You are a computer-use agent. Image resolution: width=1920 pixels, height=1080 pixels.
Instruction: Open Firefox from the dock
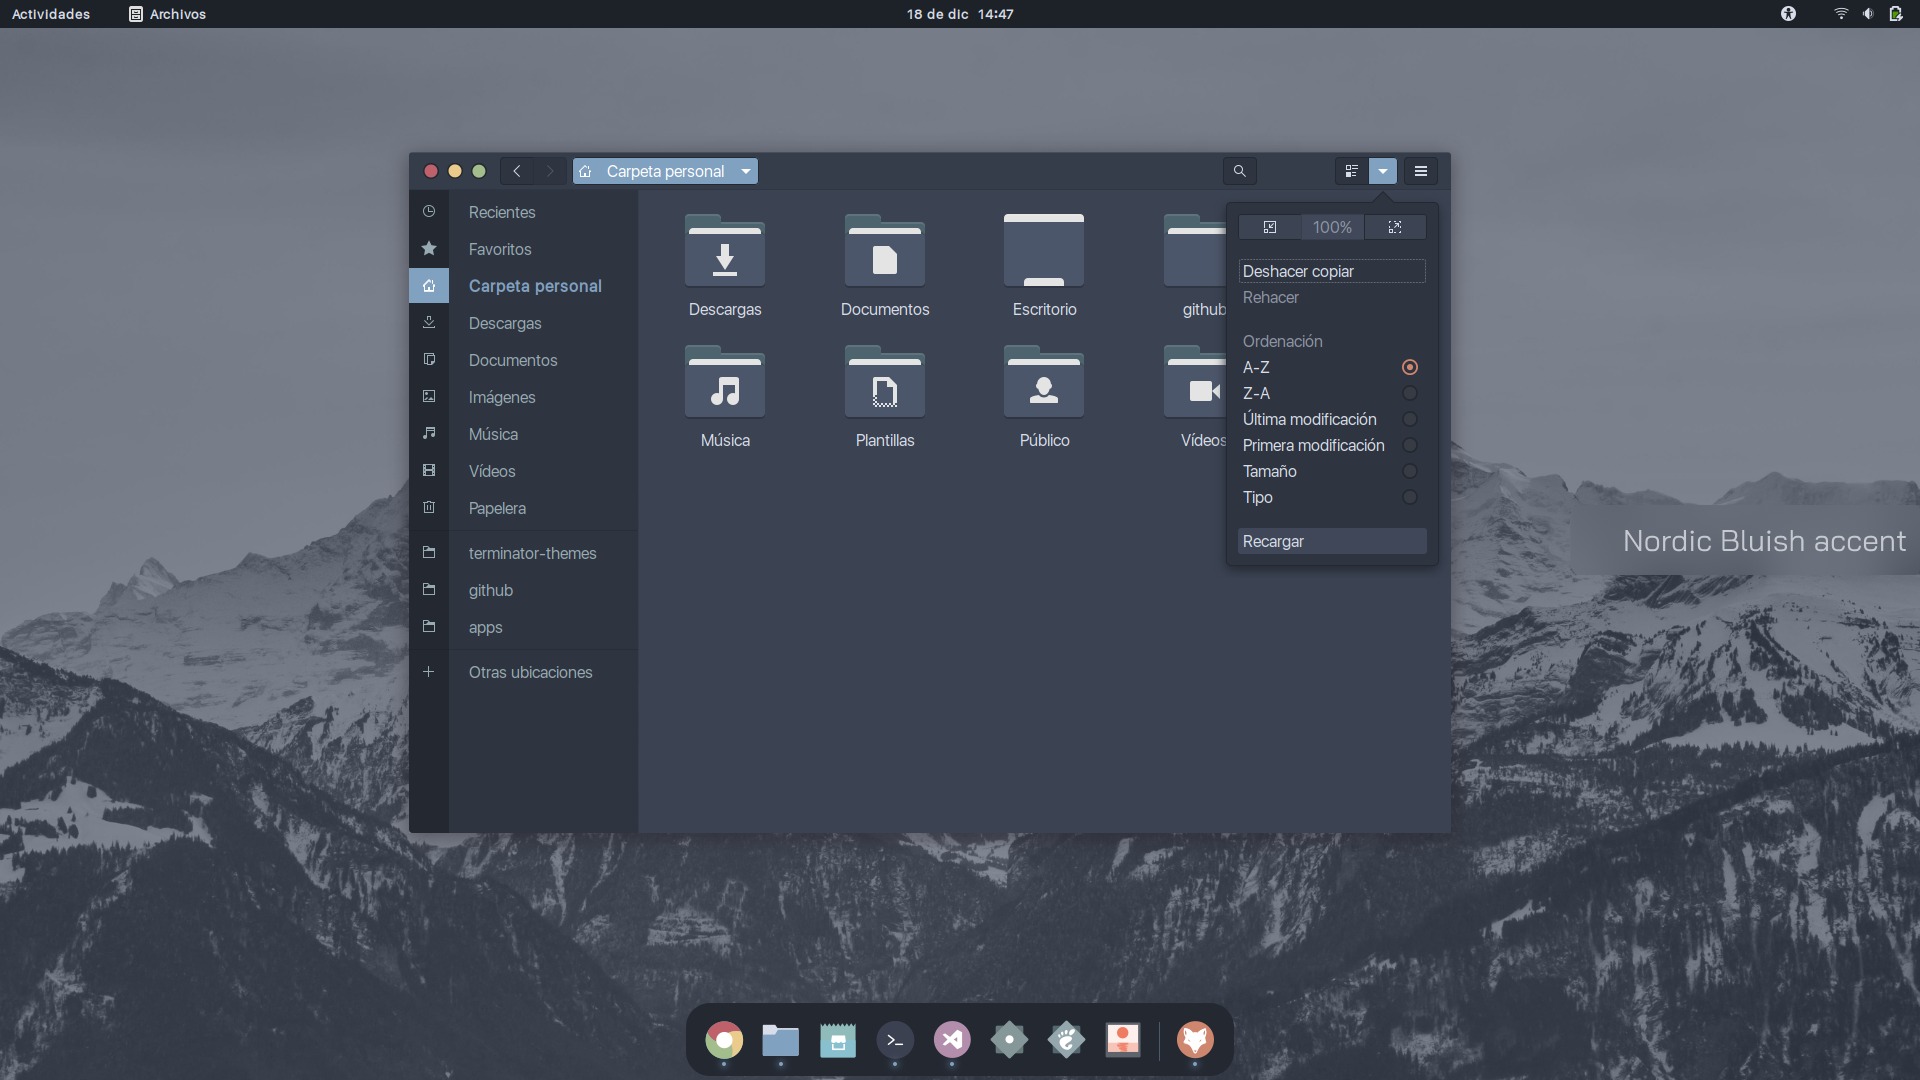pos(1195,1039)
